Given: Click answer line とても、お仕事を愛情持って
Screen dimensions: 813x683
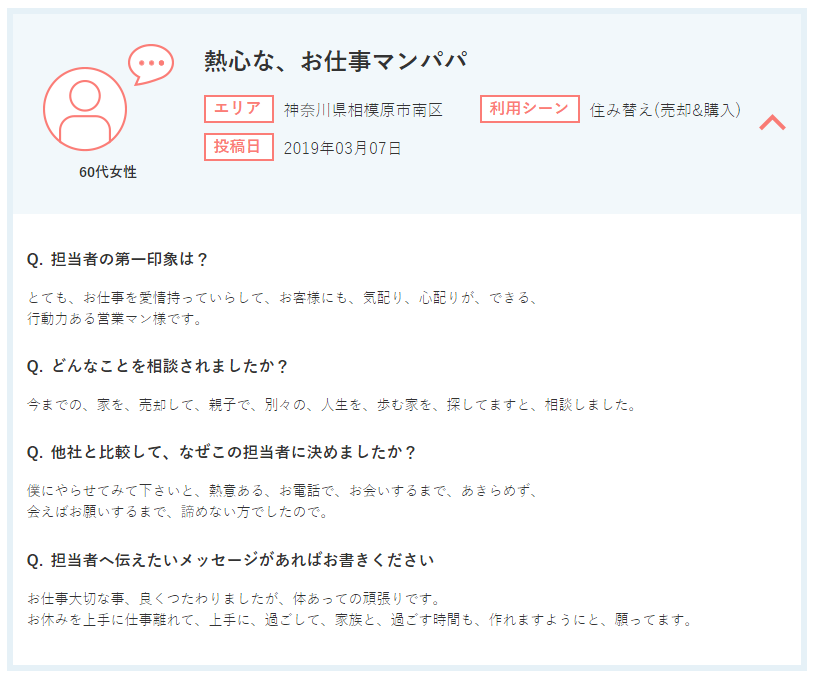Looking at the screenshot, I should (x=283, y=298).
